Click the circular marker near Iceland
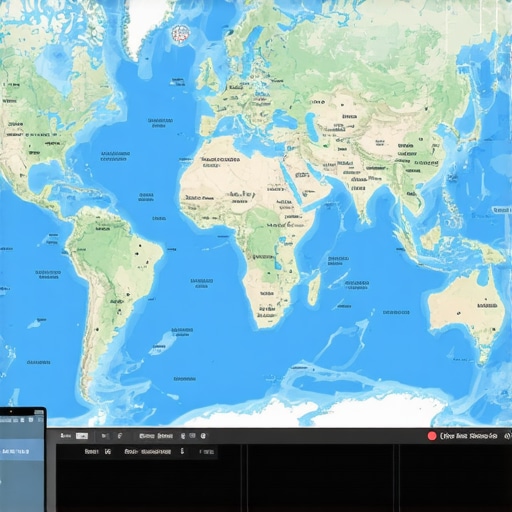512x512 pixels. pyautogui.click(x=181, y=34)
